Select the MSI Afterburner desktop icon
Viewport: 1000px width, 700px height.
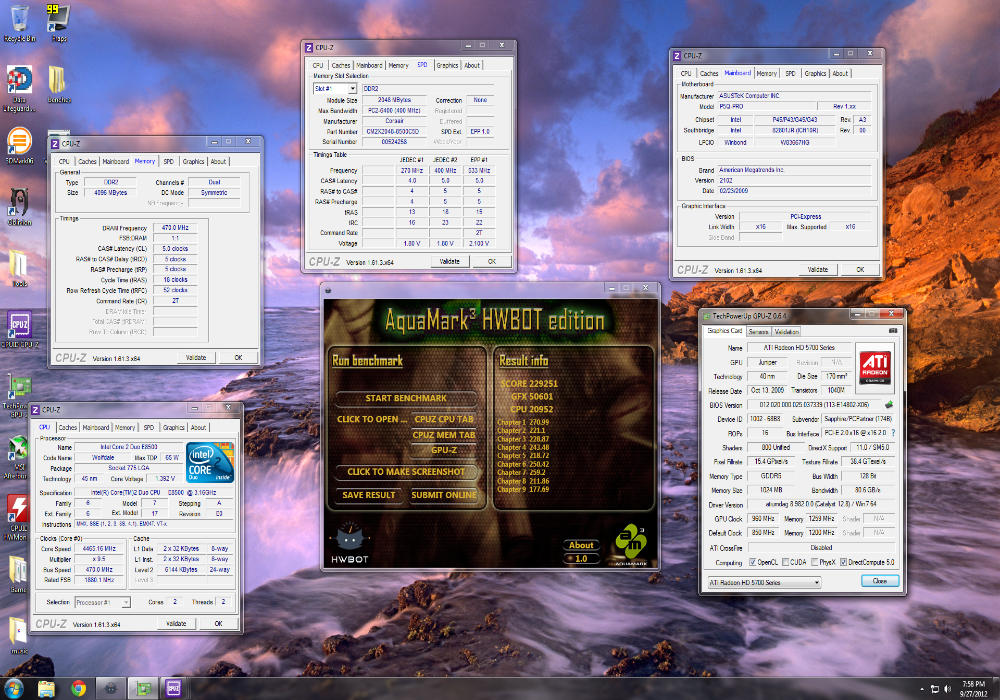[15, 456]
